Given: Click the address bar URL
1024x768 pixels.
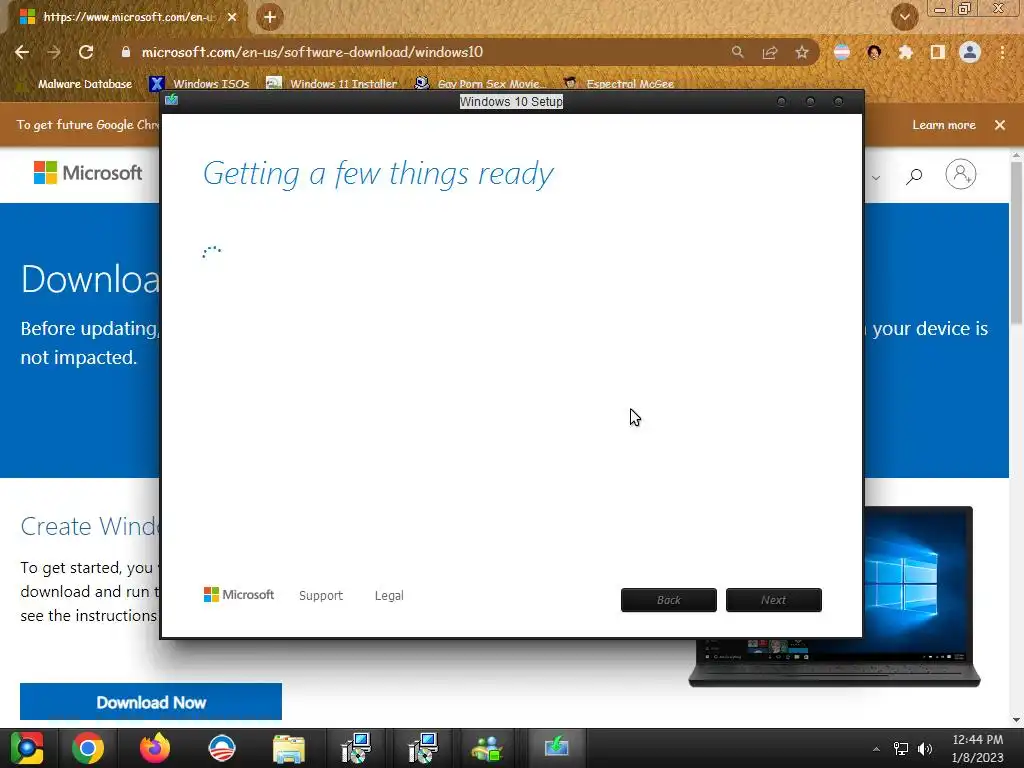Looking at the screenshot, I should (312, 52).
